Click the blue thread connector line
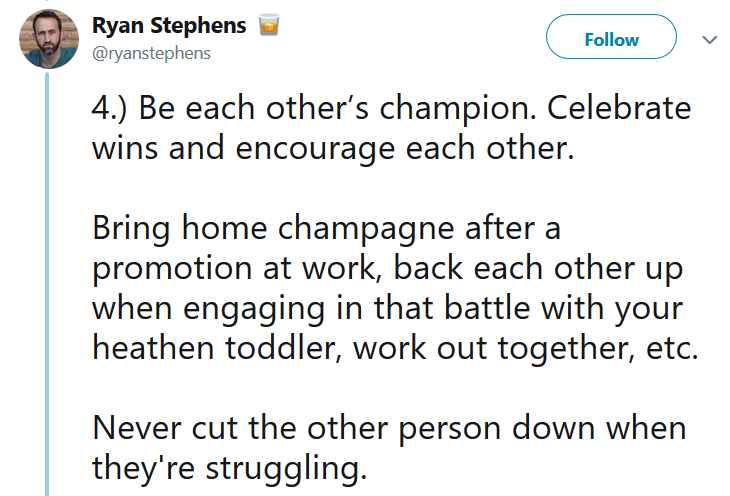Image resolution: width=730 pixels, height=496 pixels. click(x=47, y=283)
